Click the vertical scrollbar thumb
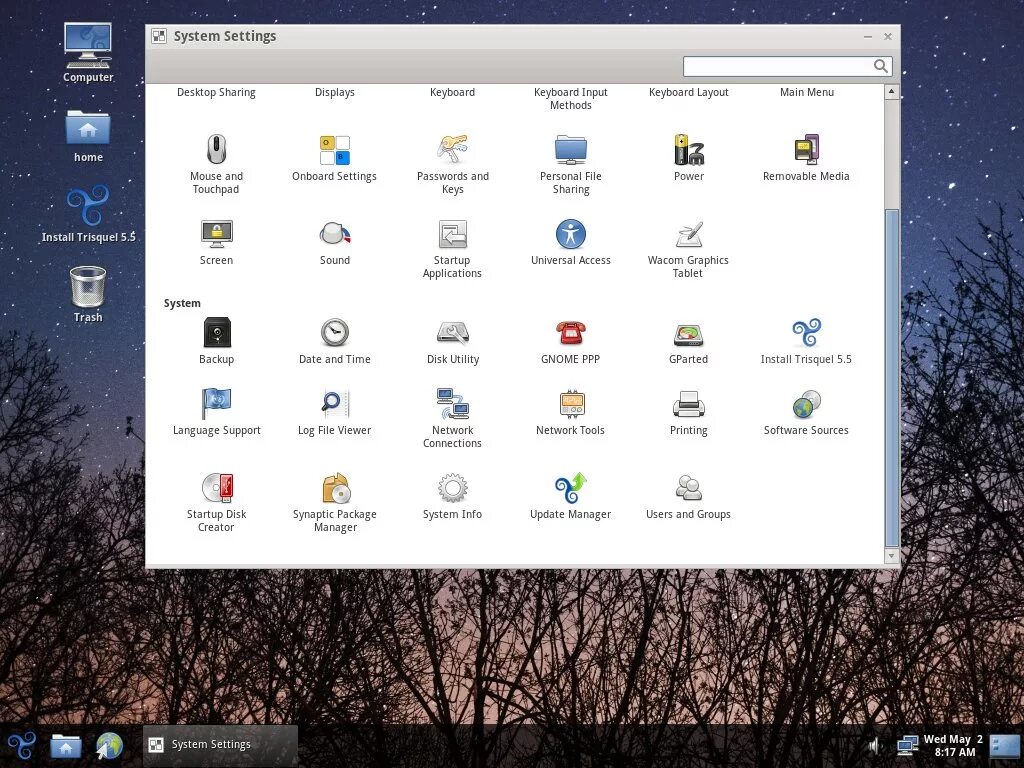 coord(892,379)
